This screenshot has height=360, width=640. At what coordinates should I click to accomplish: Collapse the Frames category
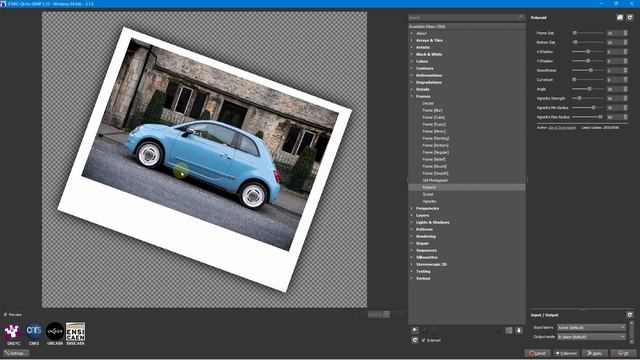(411, 96)
